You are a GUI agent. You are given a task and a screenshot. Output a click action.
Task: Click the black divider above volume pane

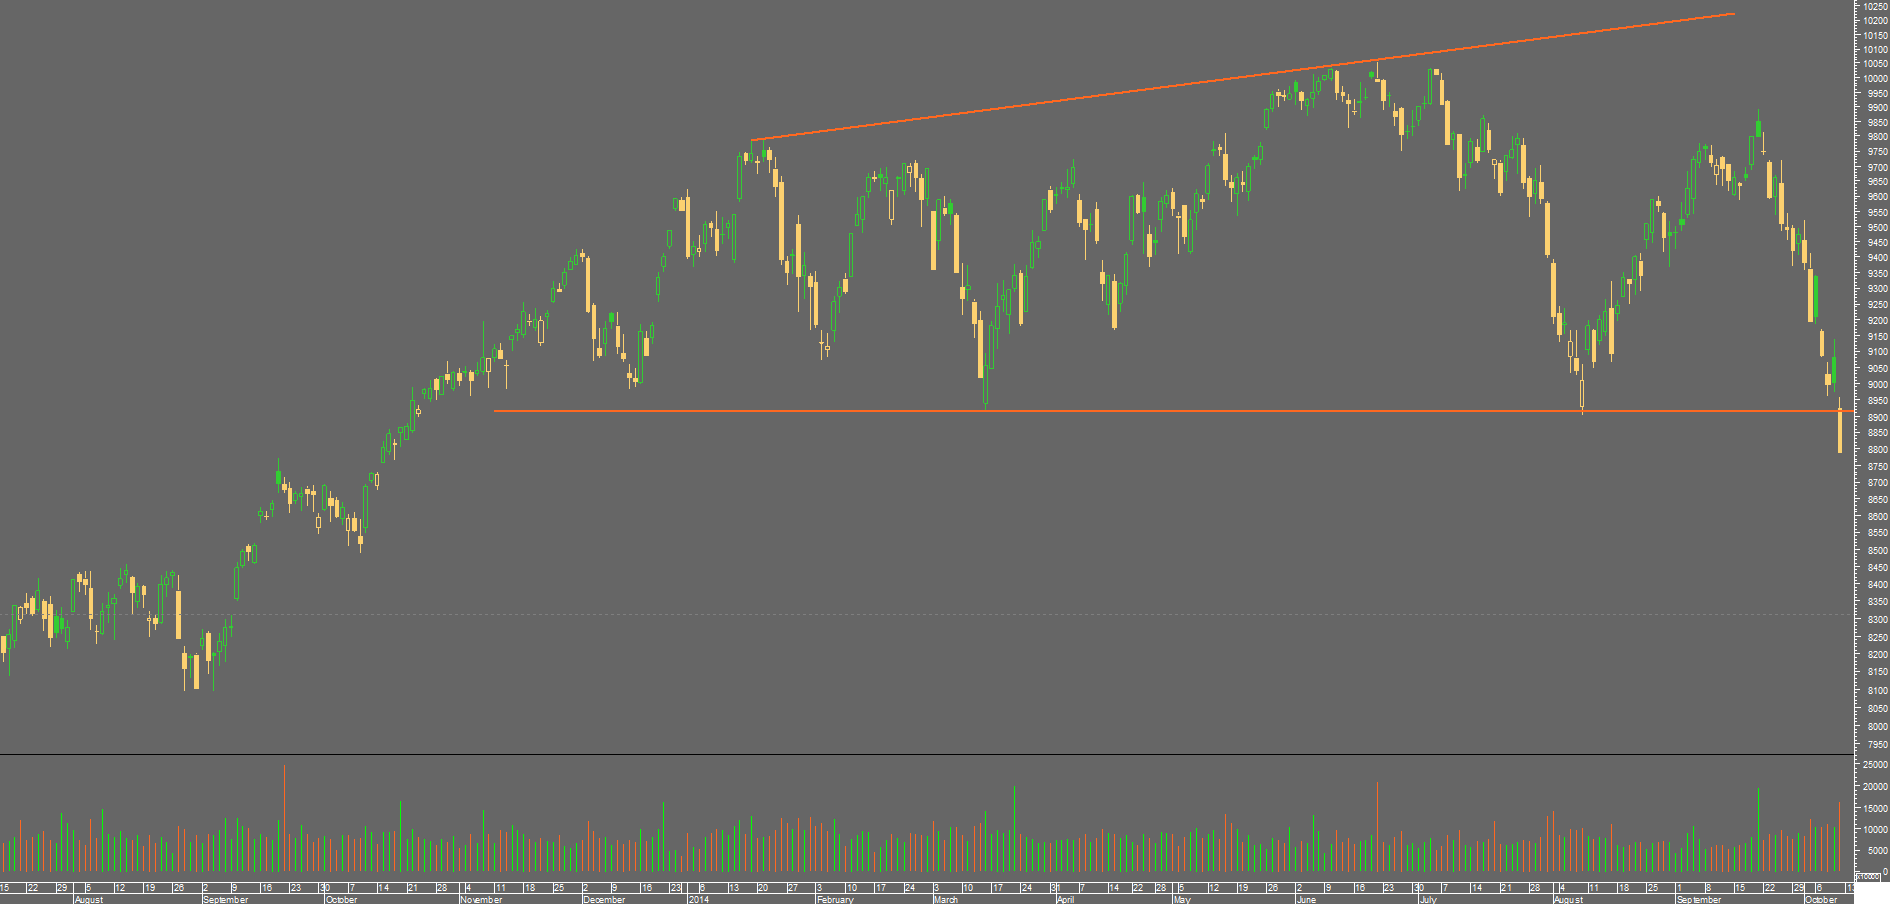pos(927,755)
